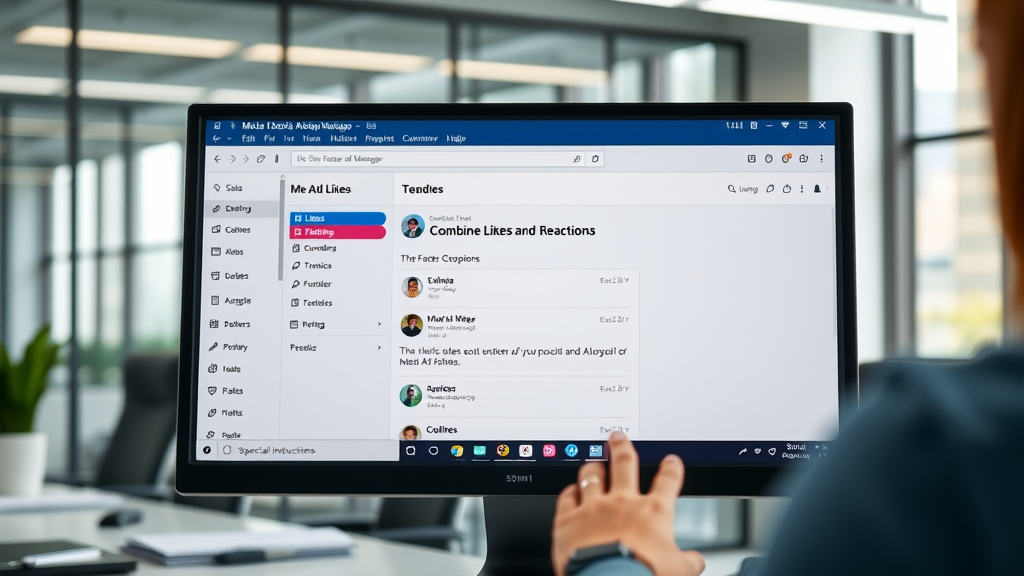Open the three-dot menu in the address bar row
Image resolution: width=1024 pixels, height=576 pixels.
point(822,158)
